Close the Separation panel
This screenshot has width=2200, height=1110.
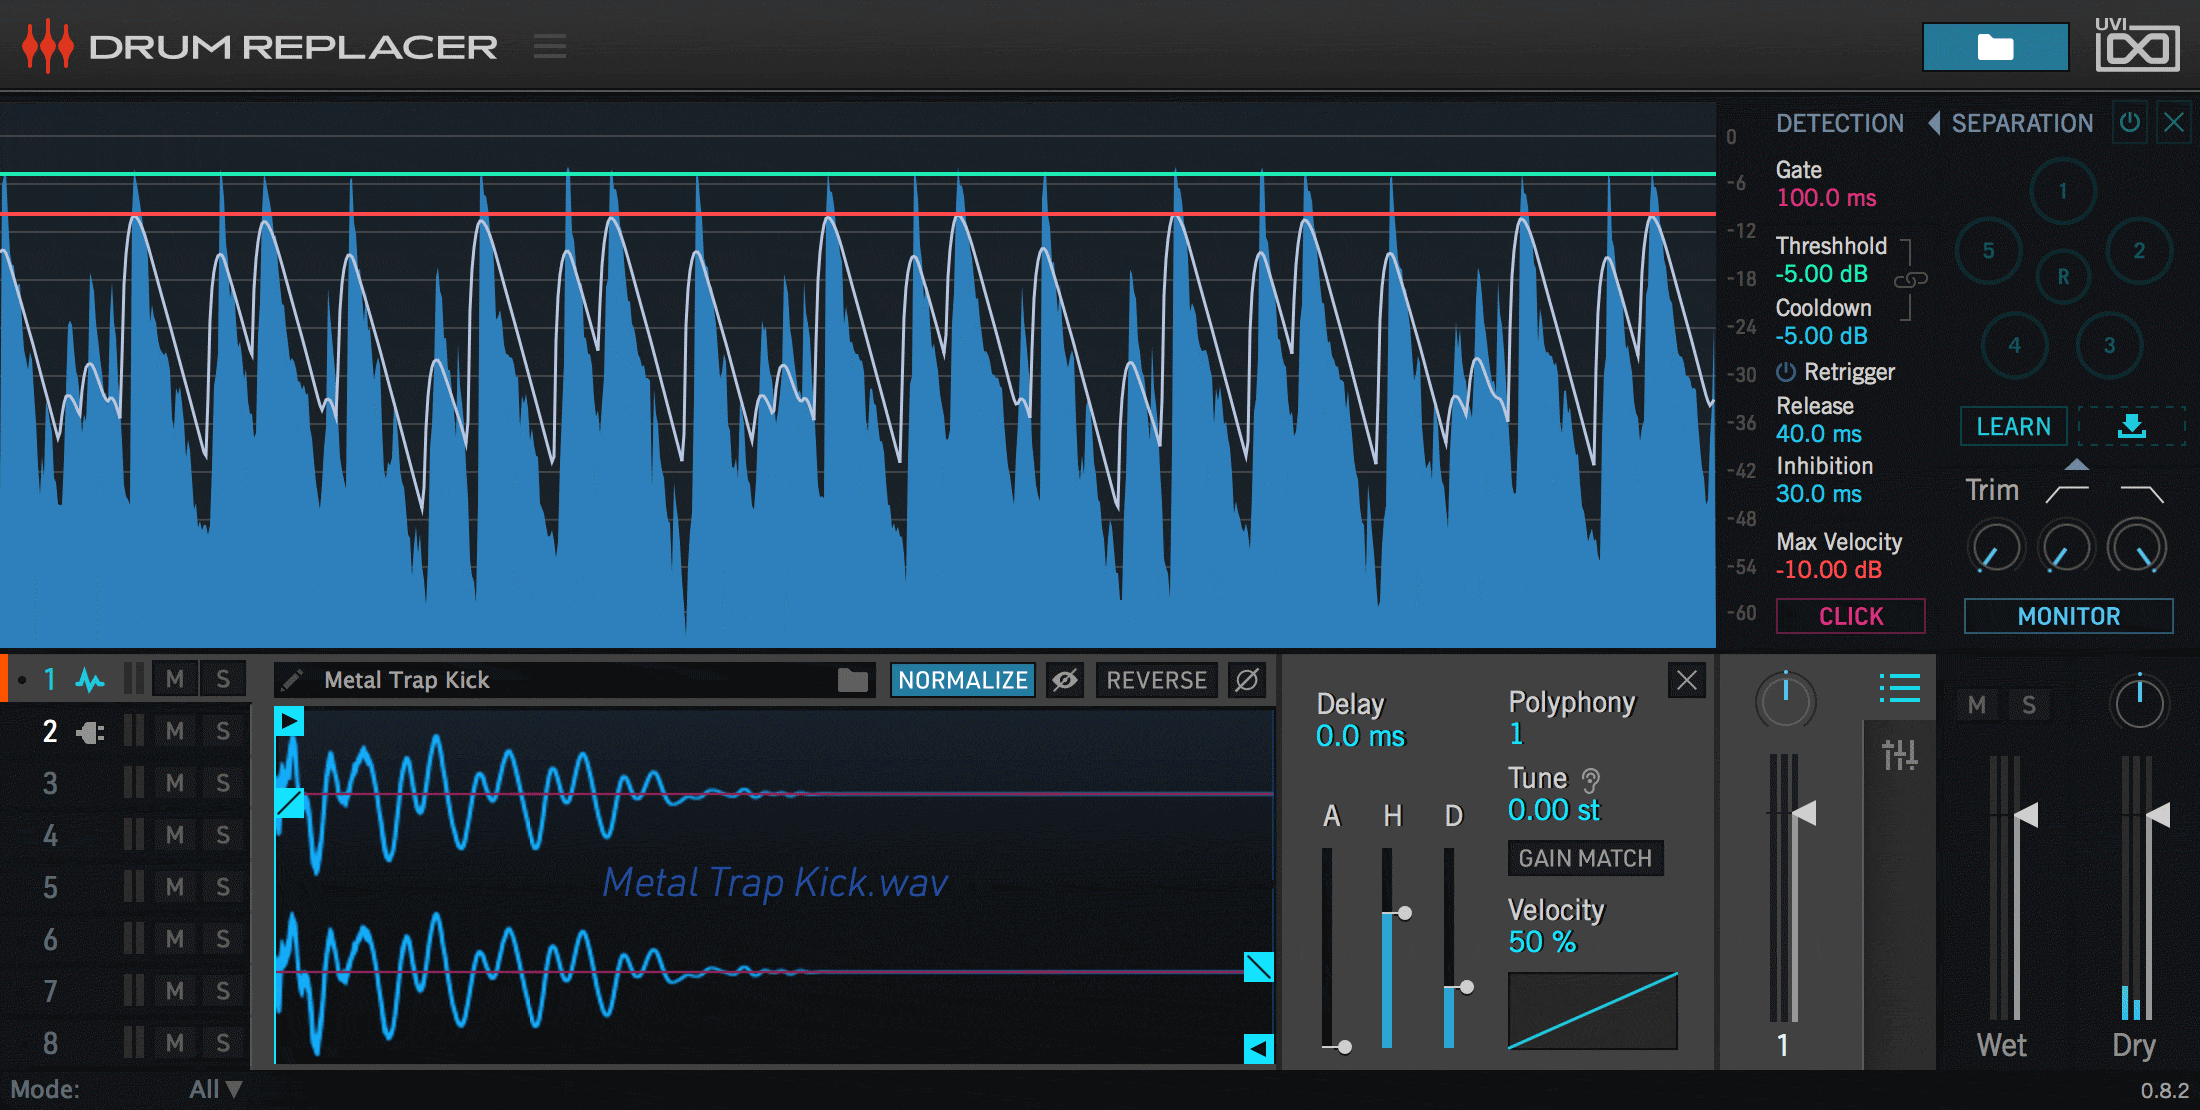(2174, 123)
